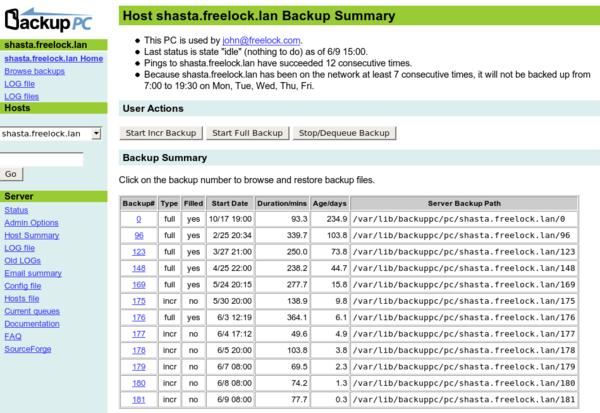Click the Start Date column header
The width and height of the screenshot is (600, 413).
coord(230,204)
